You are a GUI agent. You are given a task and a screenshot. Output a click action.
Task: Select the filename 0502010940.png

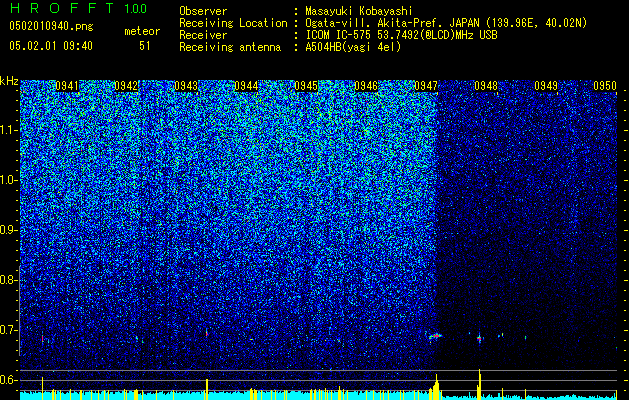point(51,26)
